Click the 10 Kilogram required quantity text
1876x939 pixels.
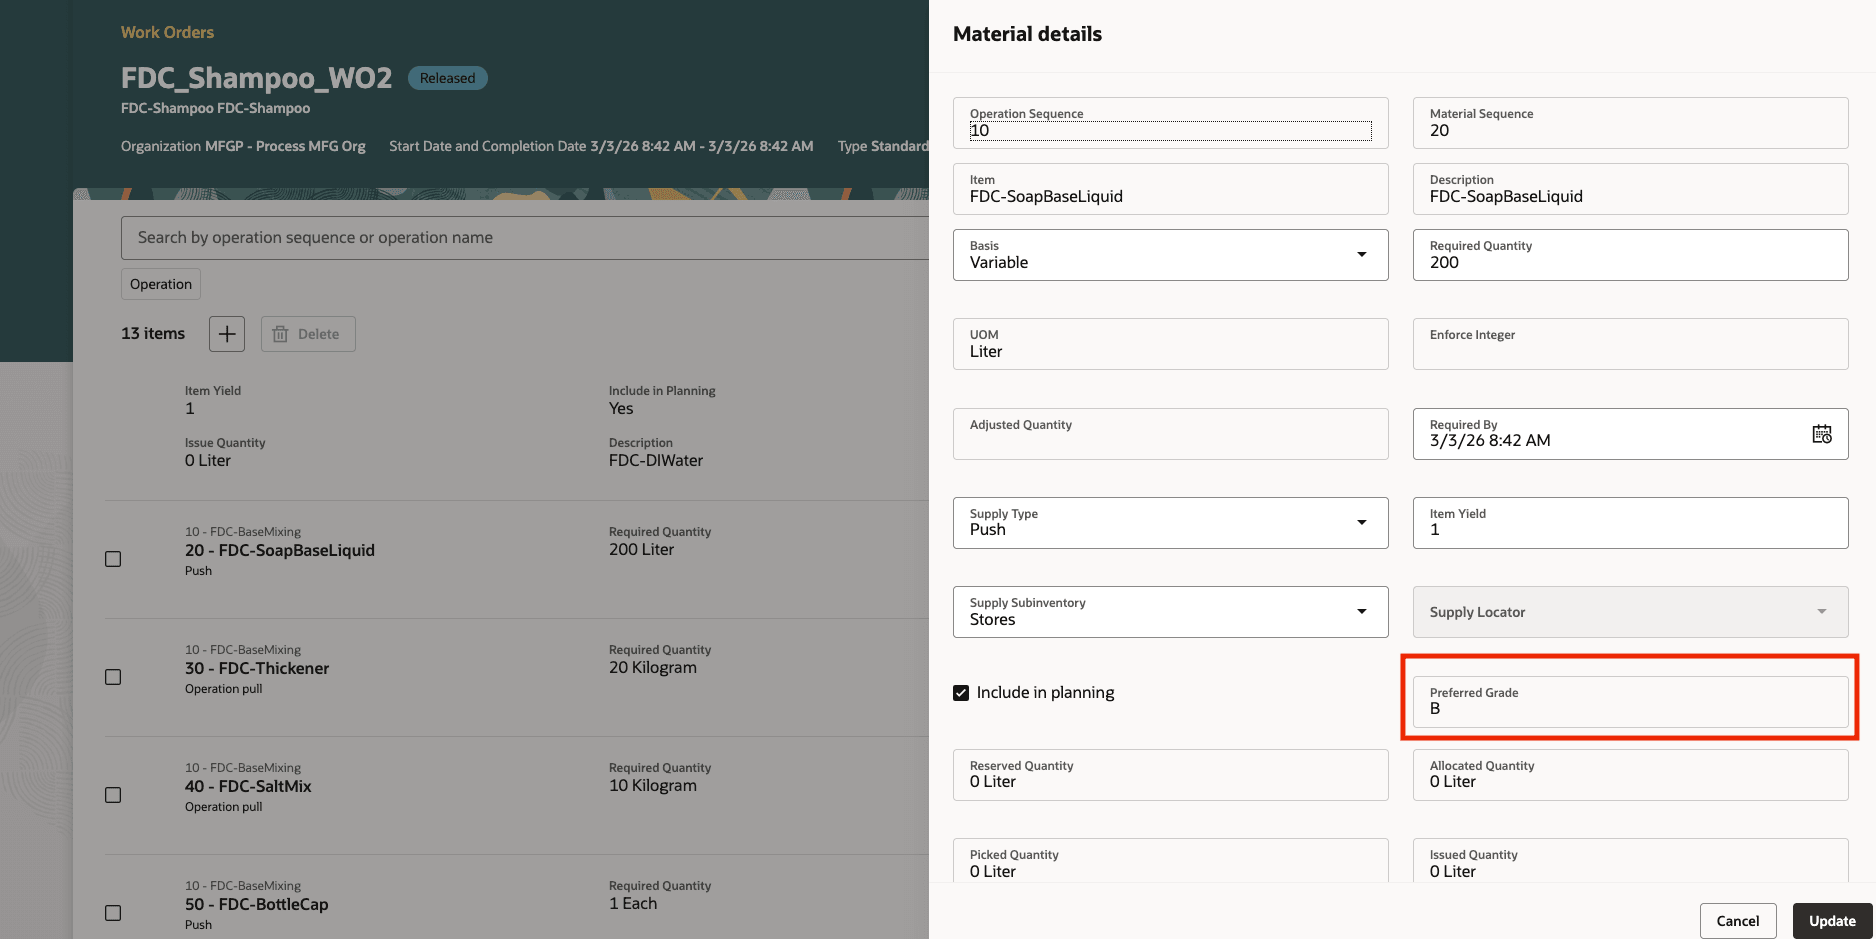click(653, 785)
